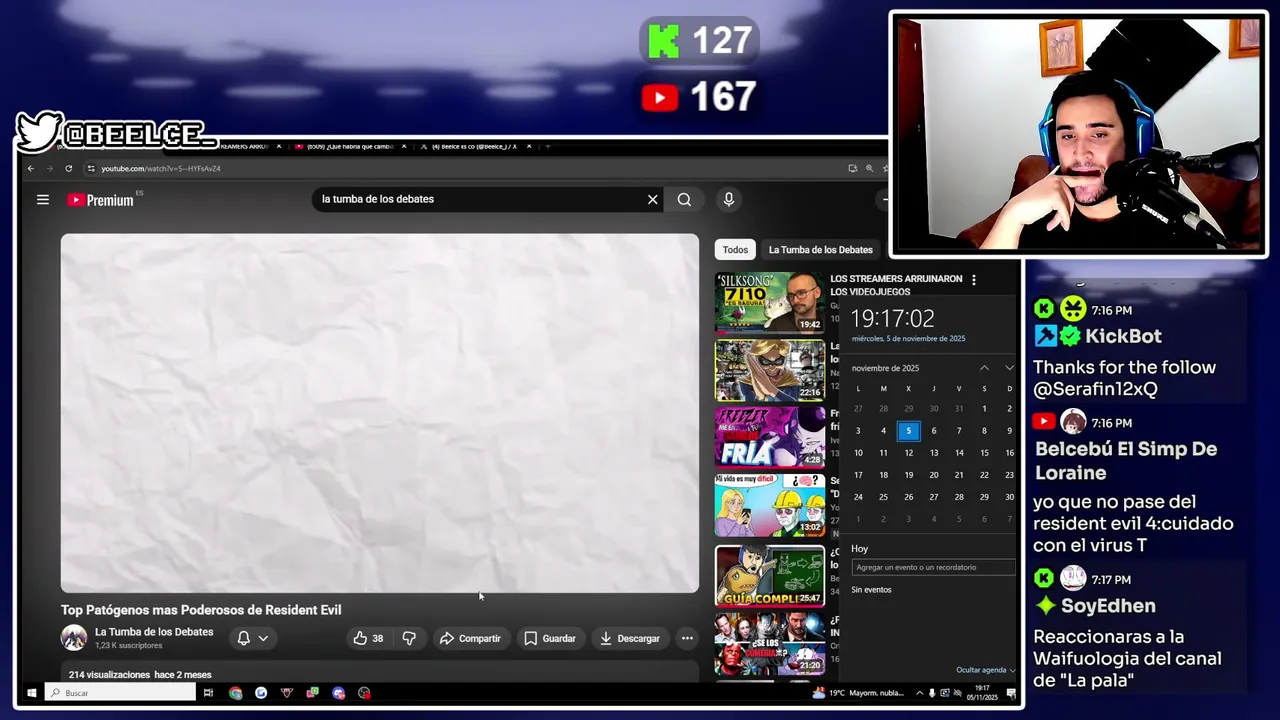Click the 214 visualizaciones hace 2 meses text
Viewport: 1280px width, 720px height.
click(140, 675)
